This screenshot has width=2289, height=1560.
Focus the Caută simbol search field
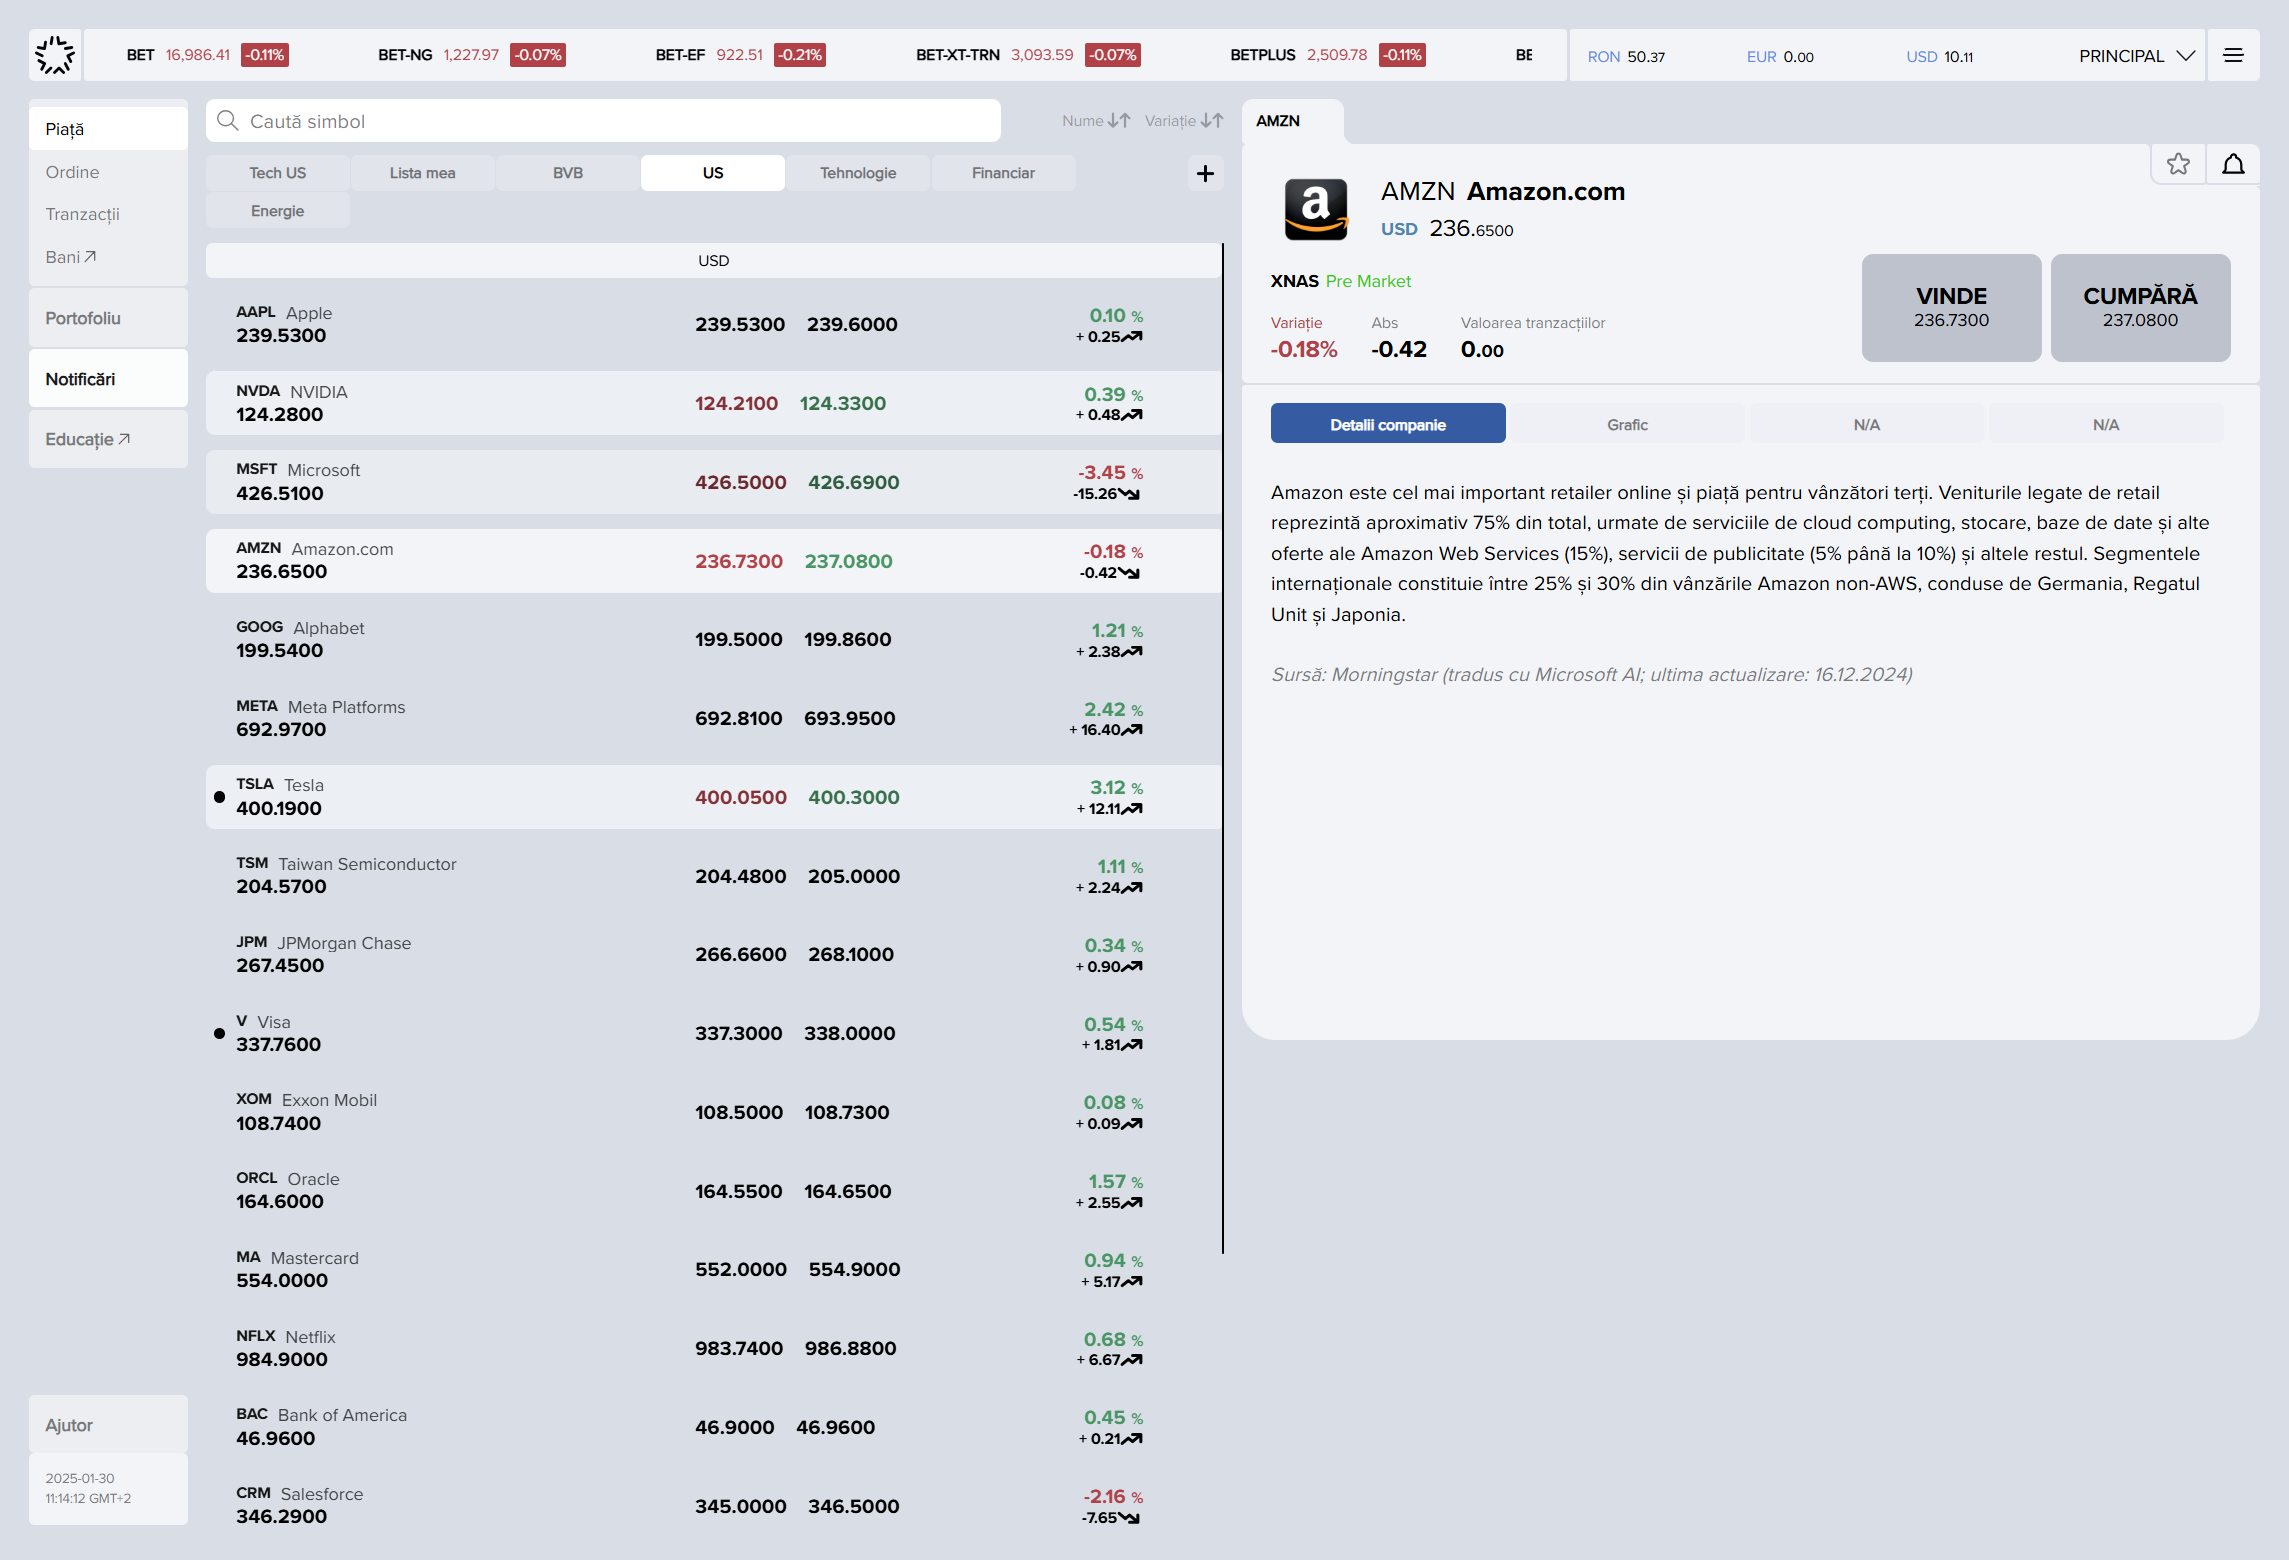603,121
